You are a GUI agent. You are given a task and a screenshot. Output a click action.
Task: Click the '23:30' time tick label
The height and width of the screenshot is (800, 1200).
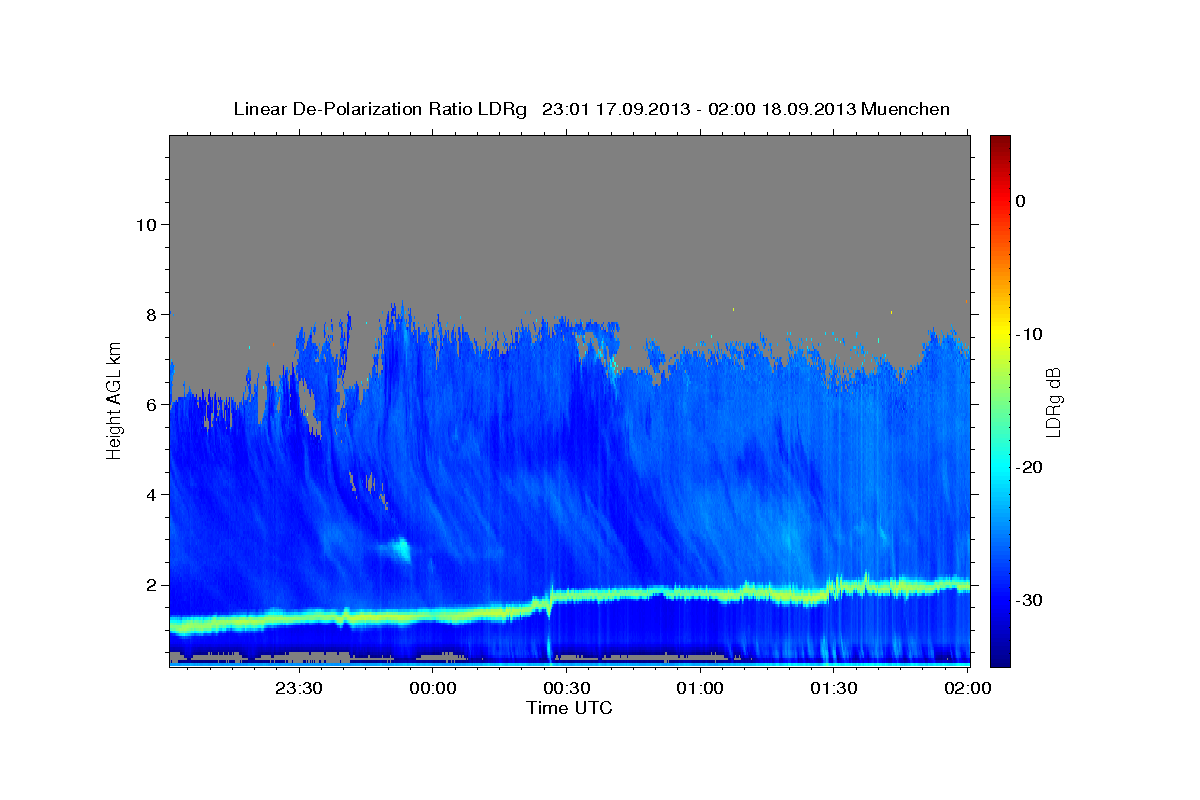[x=298, y=688]
